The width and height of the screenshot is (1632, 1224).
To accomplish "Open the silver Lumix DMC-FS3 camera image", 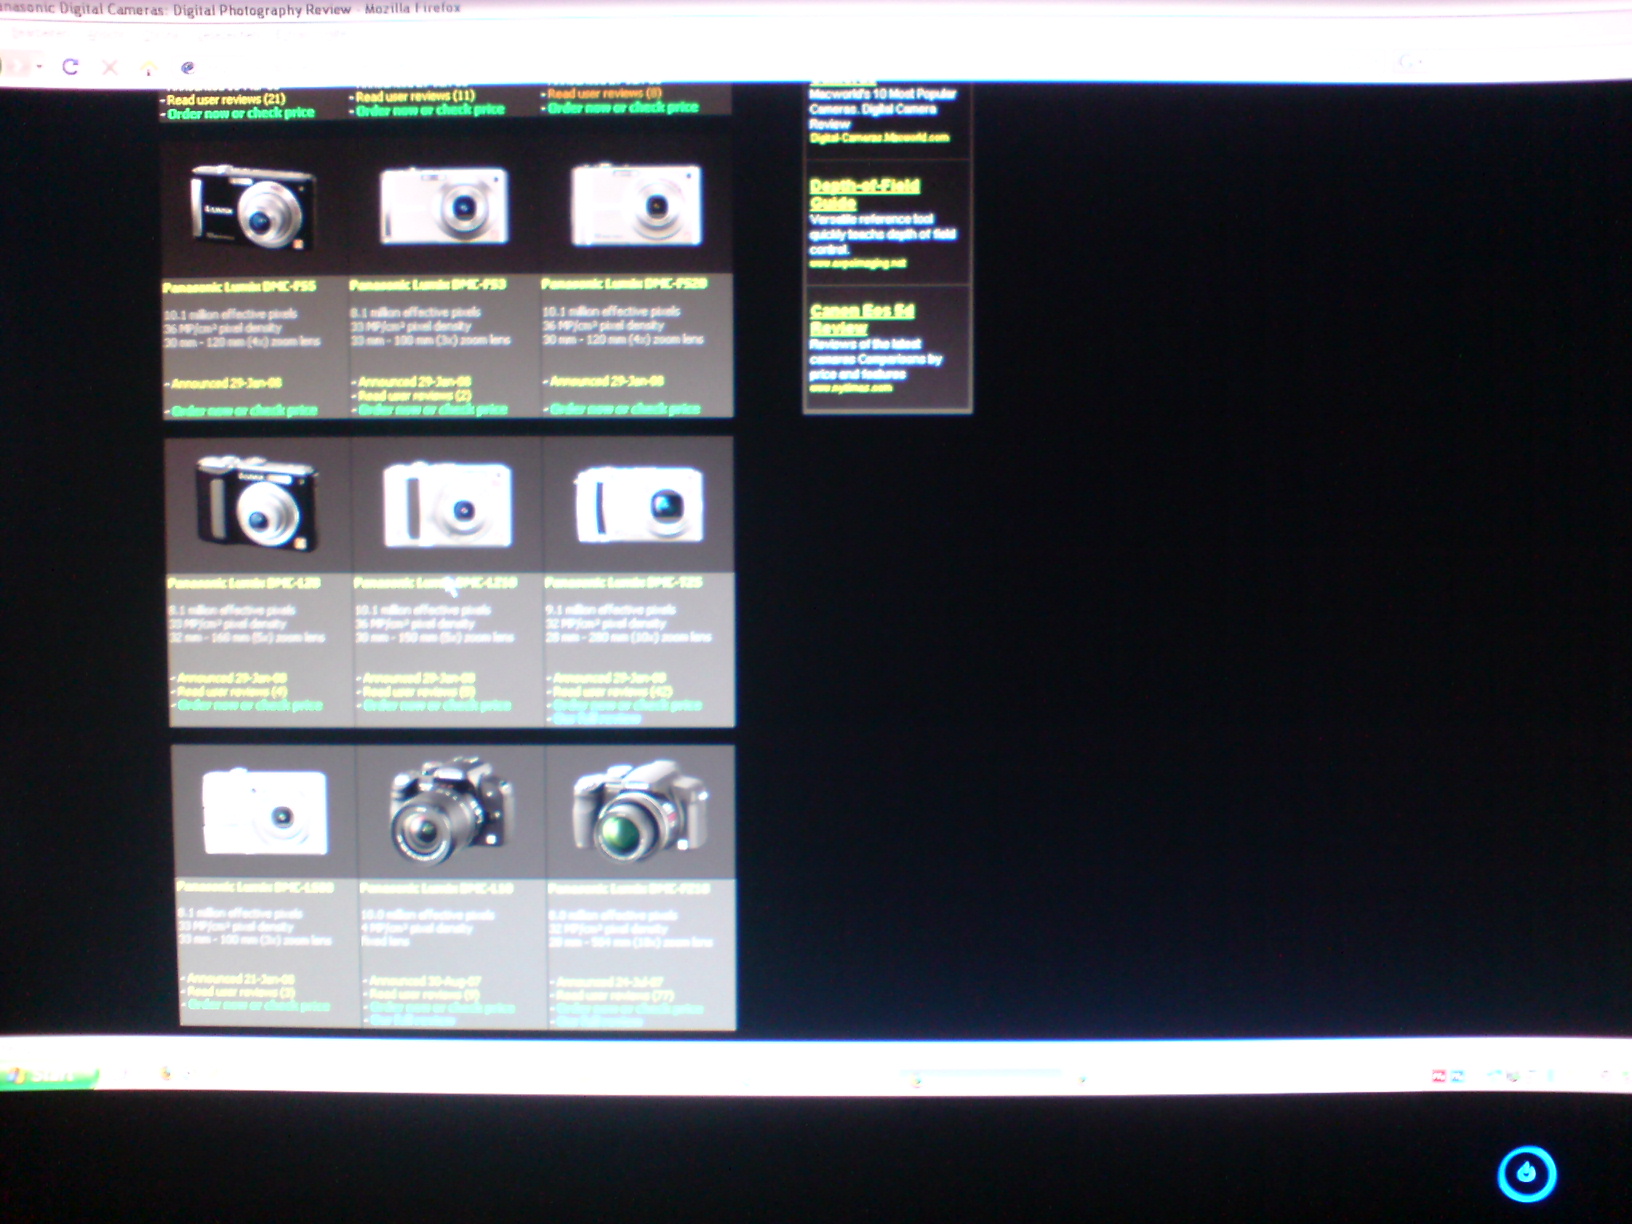I will [444, 206].
